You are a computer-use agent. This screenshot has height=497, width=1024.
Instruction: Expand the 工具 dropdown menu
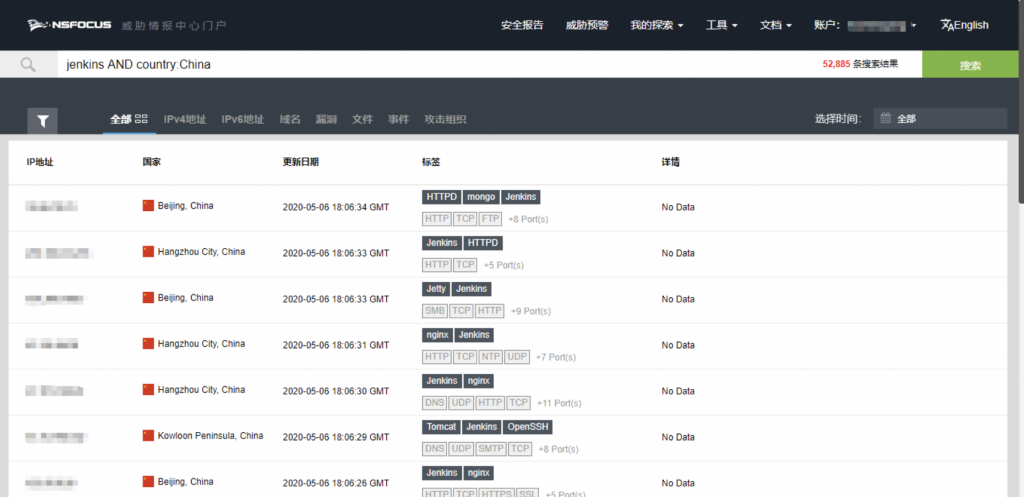click(x=721, y=25)
